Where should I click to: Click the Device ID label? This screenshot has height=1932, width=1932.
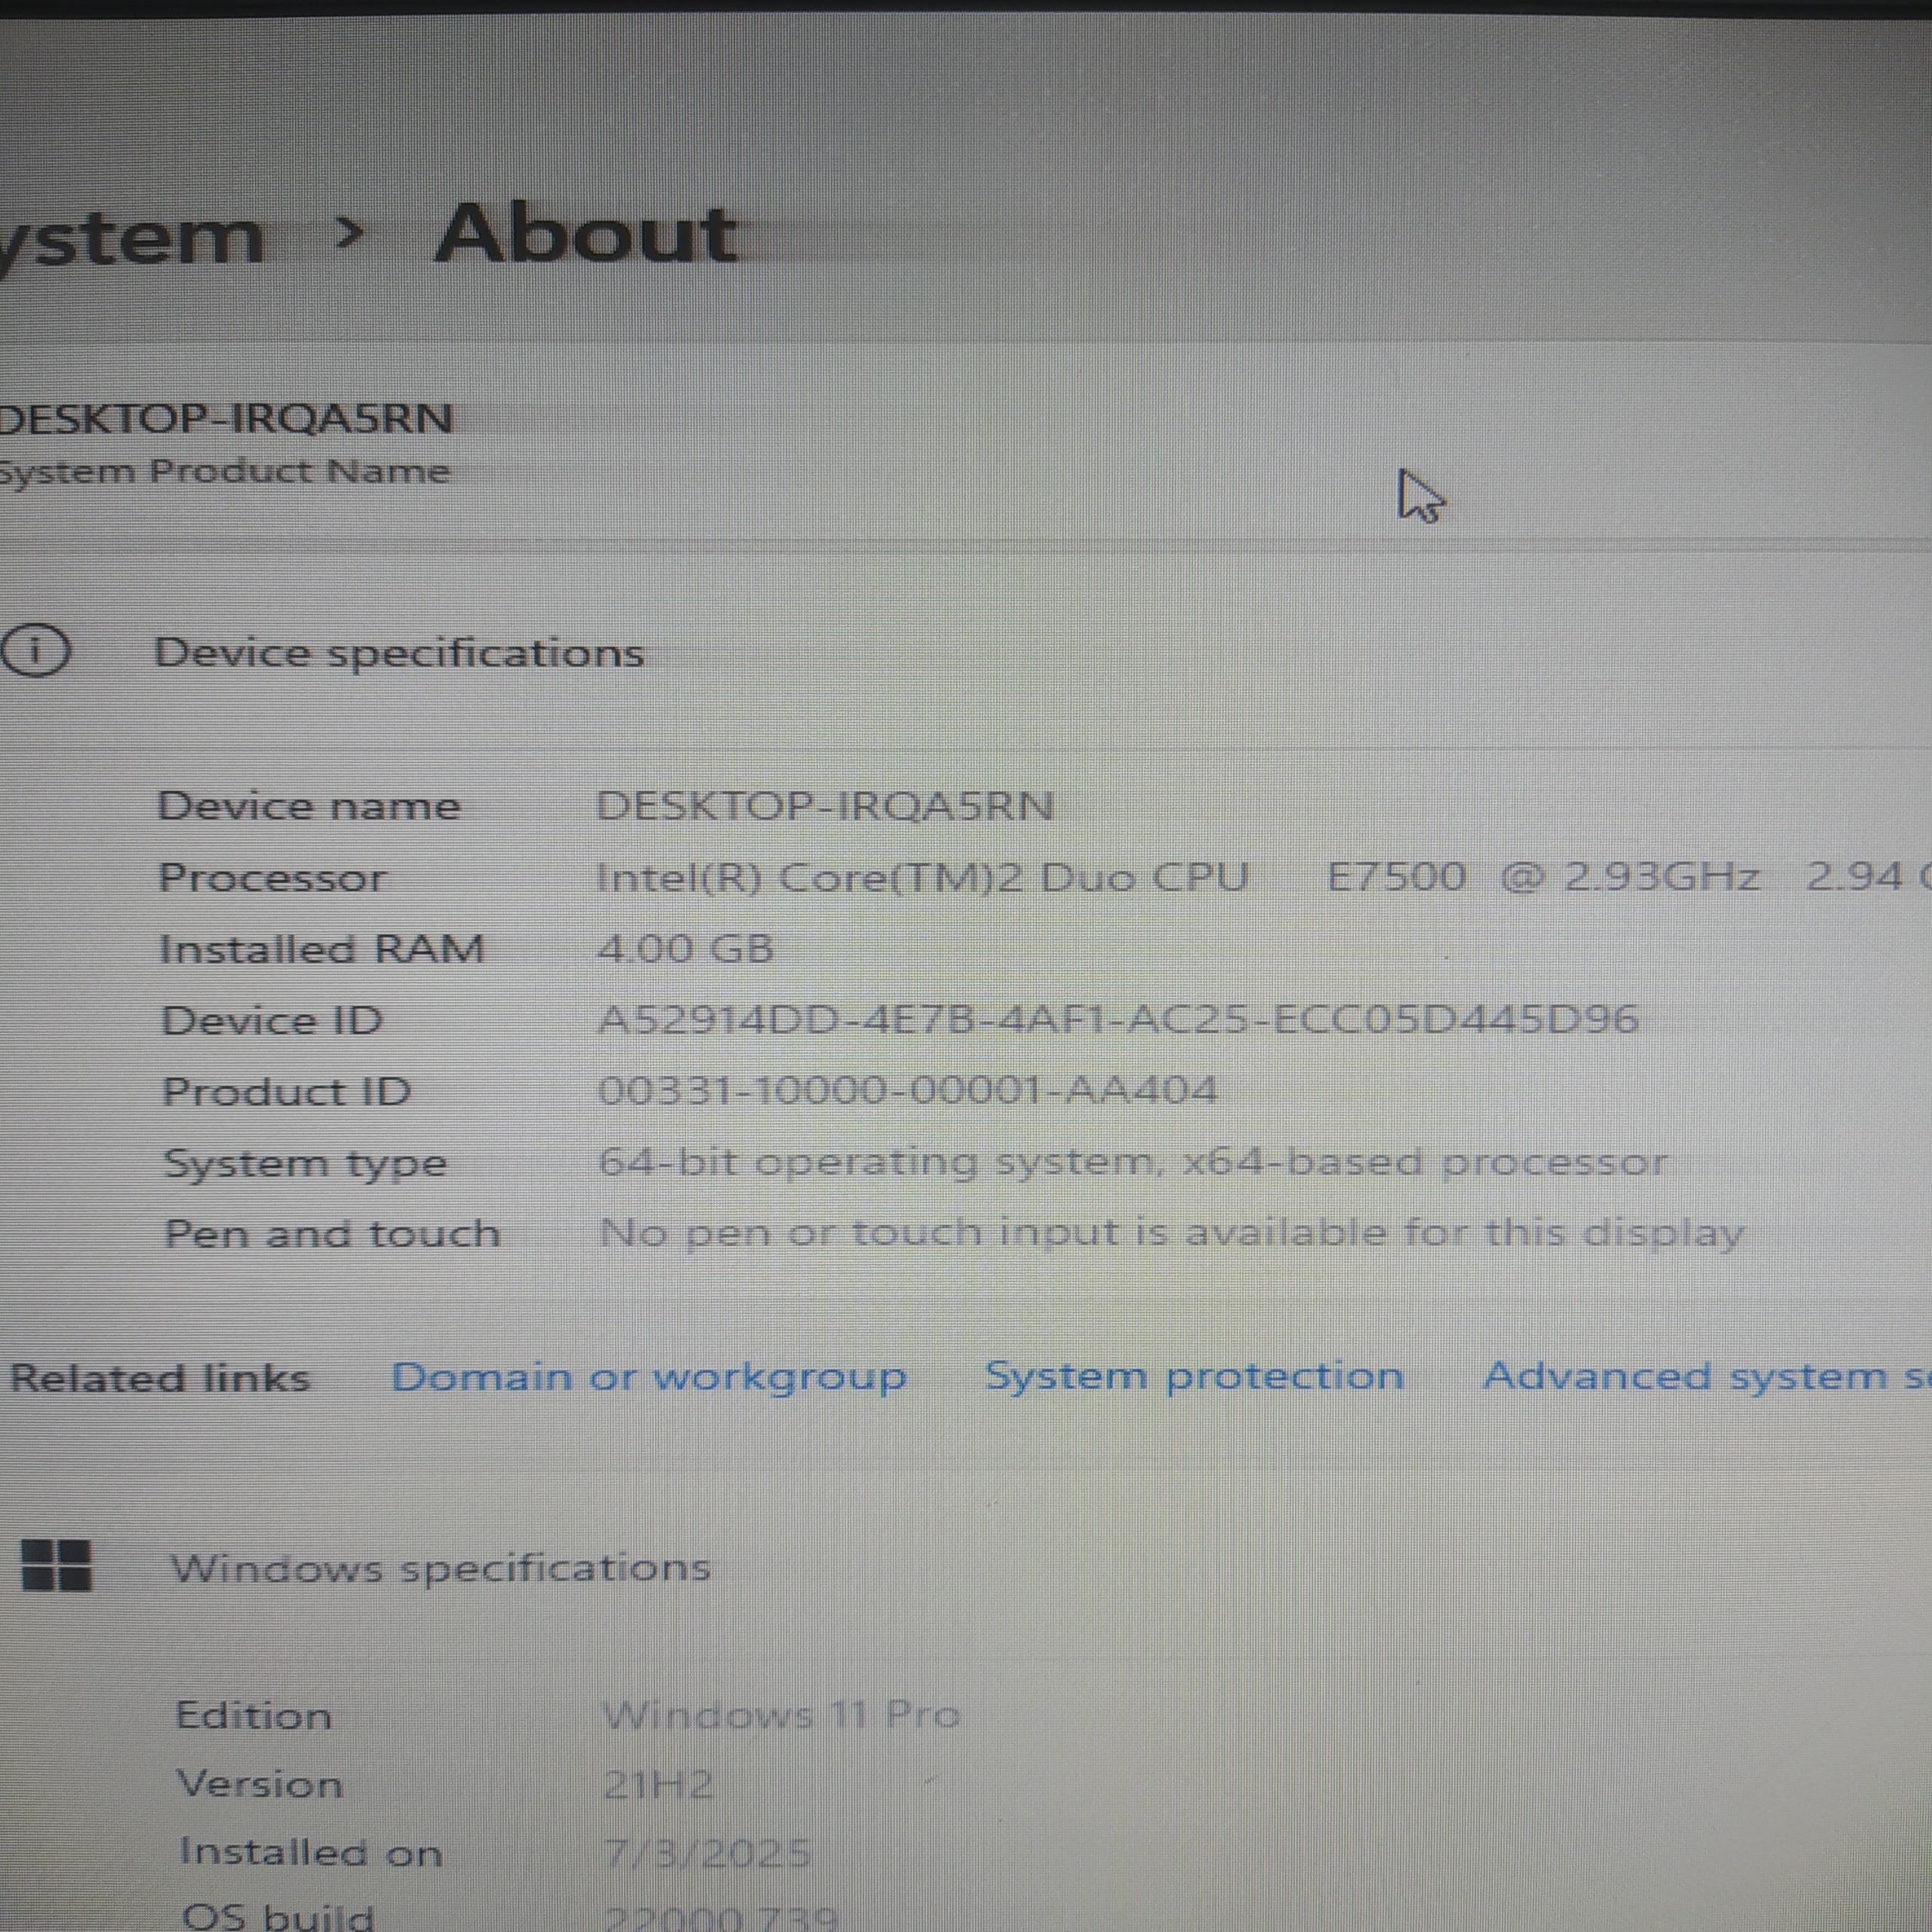click(x=272, y=1021)
